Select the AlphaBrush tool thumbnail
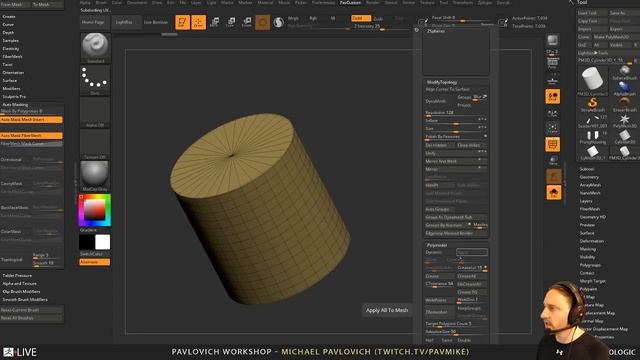The width and height of the screenshot is (640, 360). click(624, 88)
